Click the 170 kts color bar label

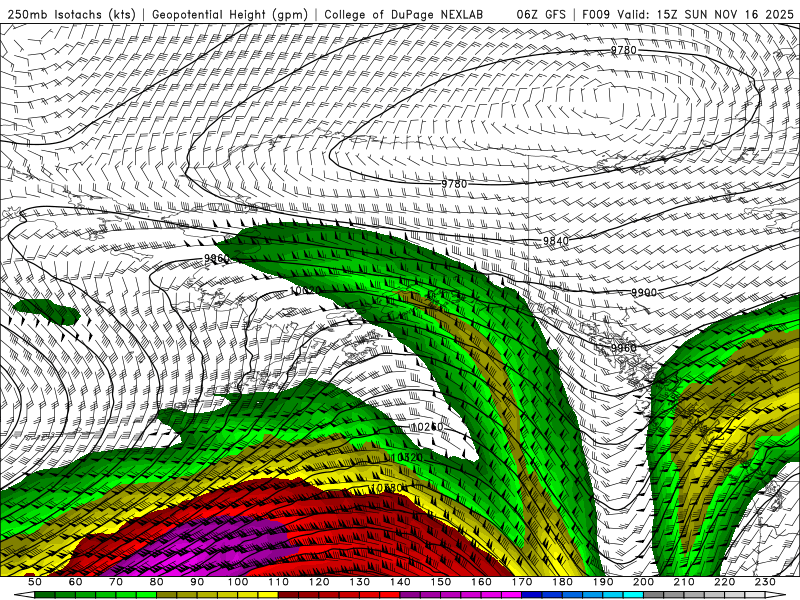[x=522, y=582]
